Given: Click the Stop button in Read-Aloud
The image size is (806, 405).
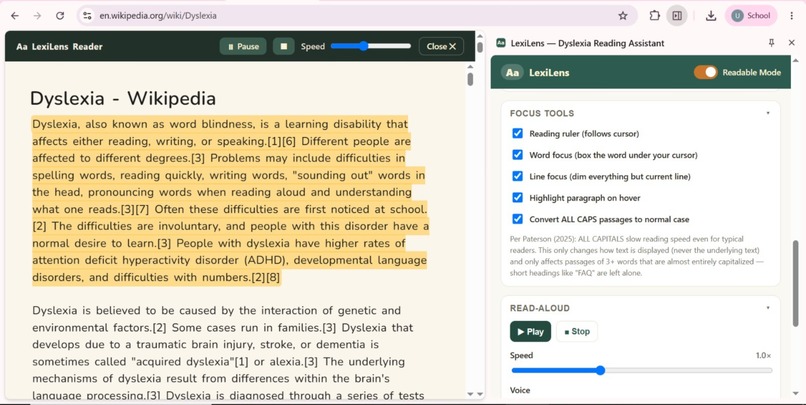Looking at the screenshot, I should coord(577,332).
